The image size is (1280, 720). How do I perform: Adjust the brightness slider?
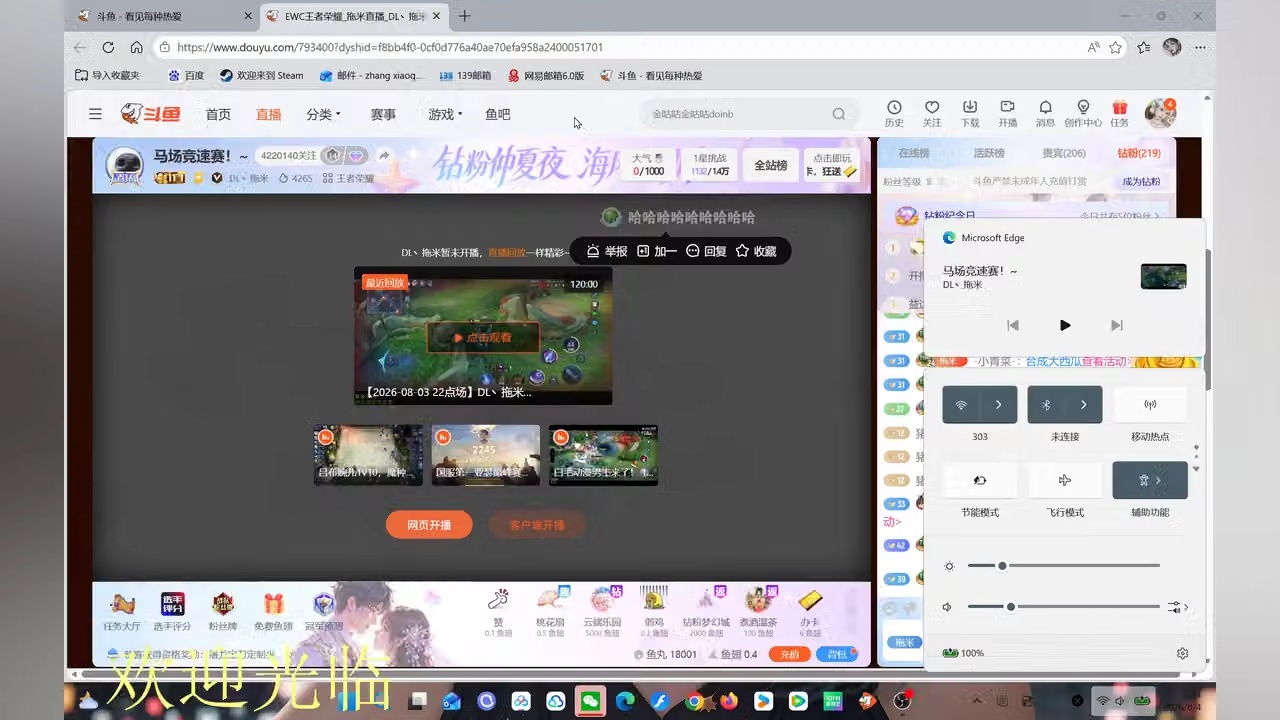pos(1064,566)
